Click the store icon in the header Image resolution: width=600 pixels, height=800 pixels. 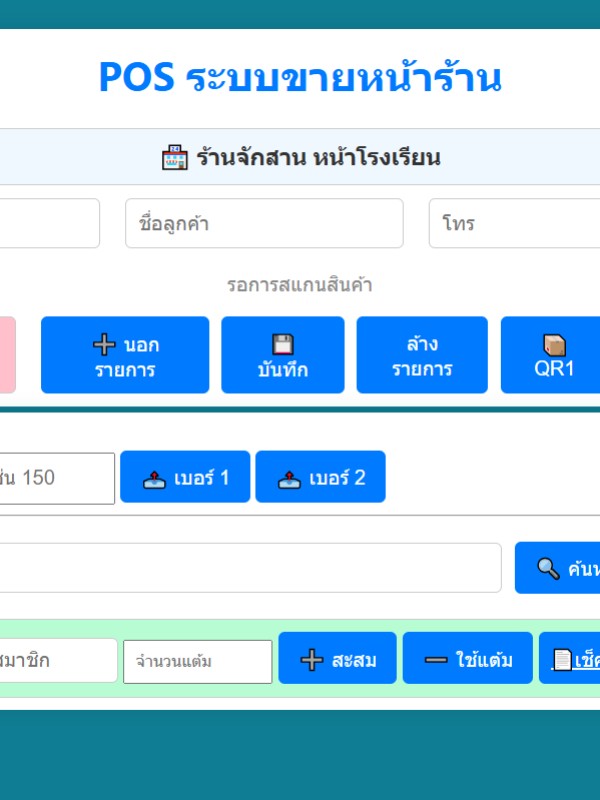pos(174,158)
